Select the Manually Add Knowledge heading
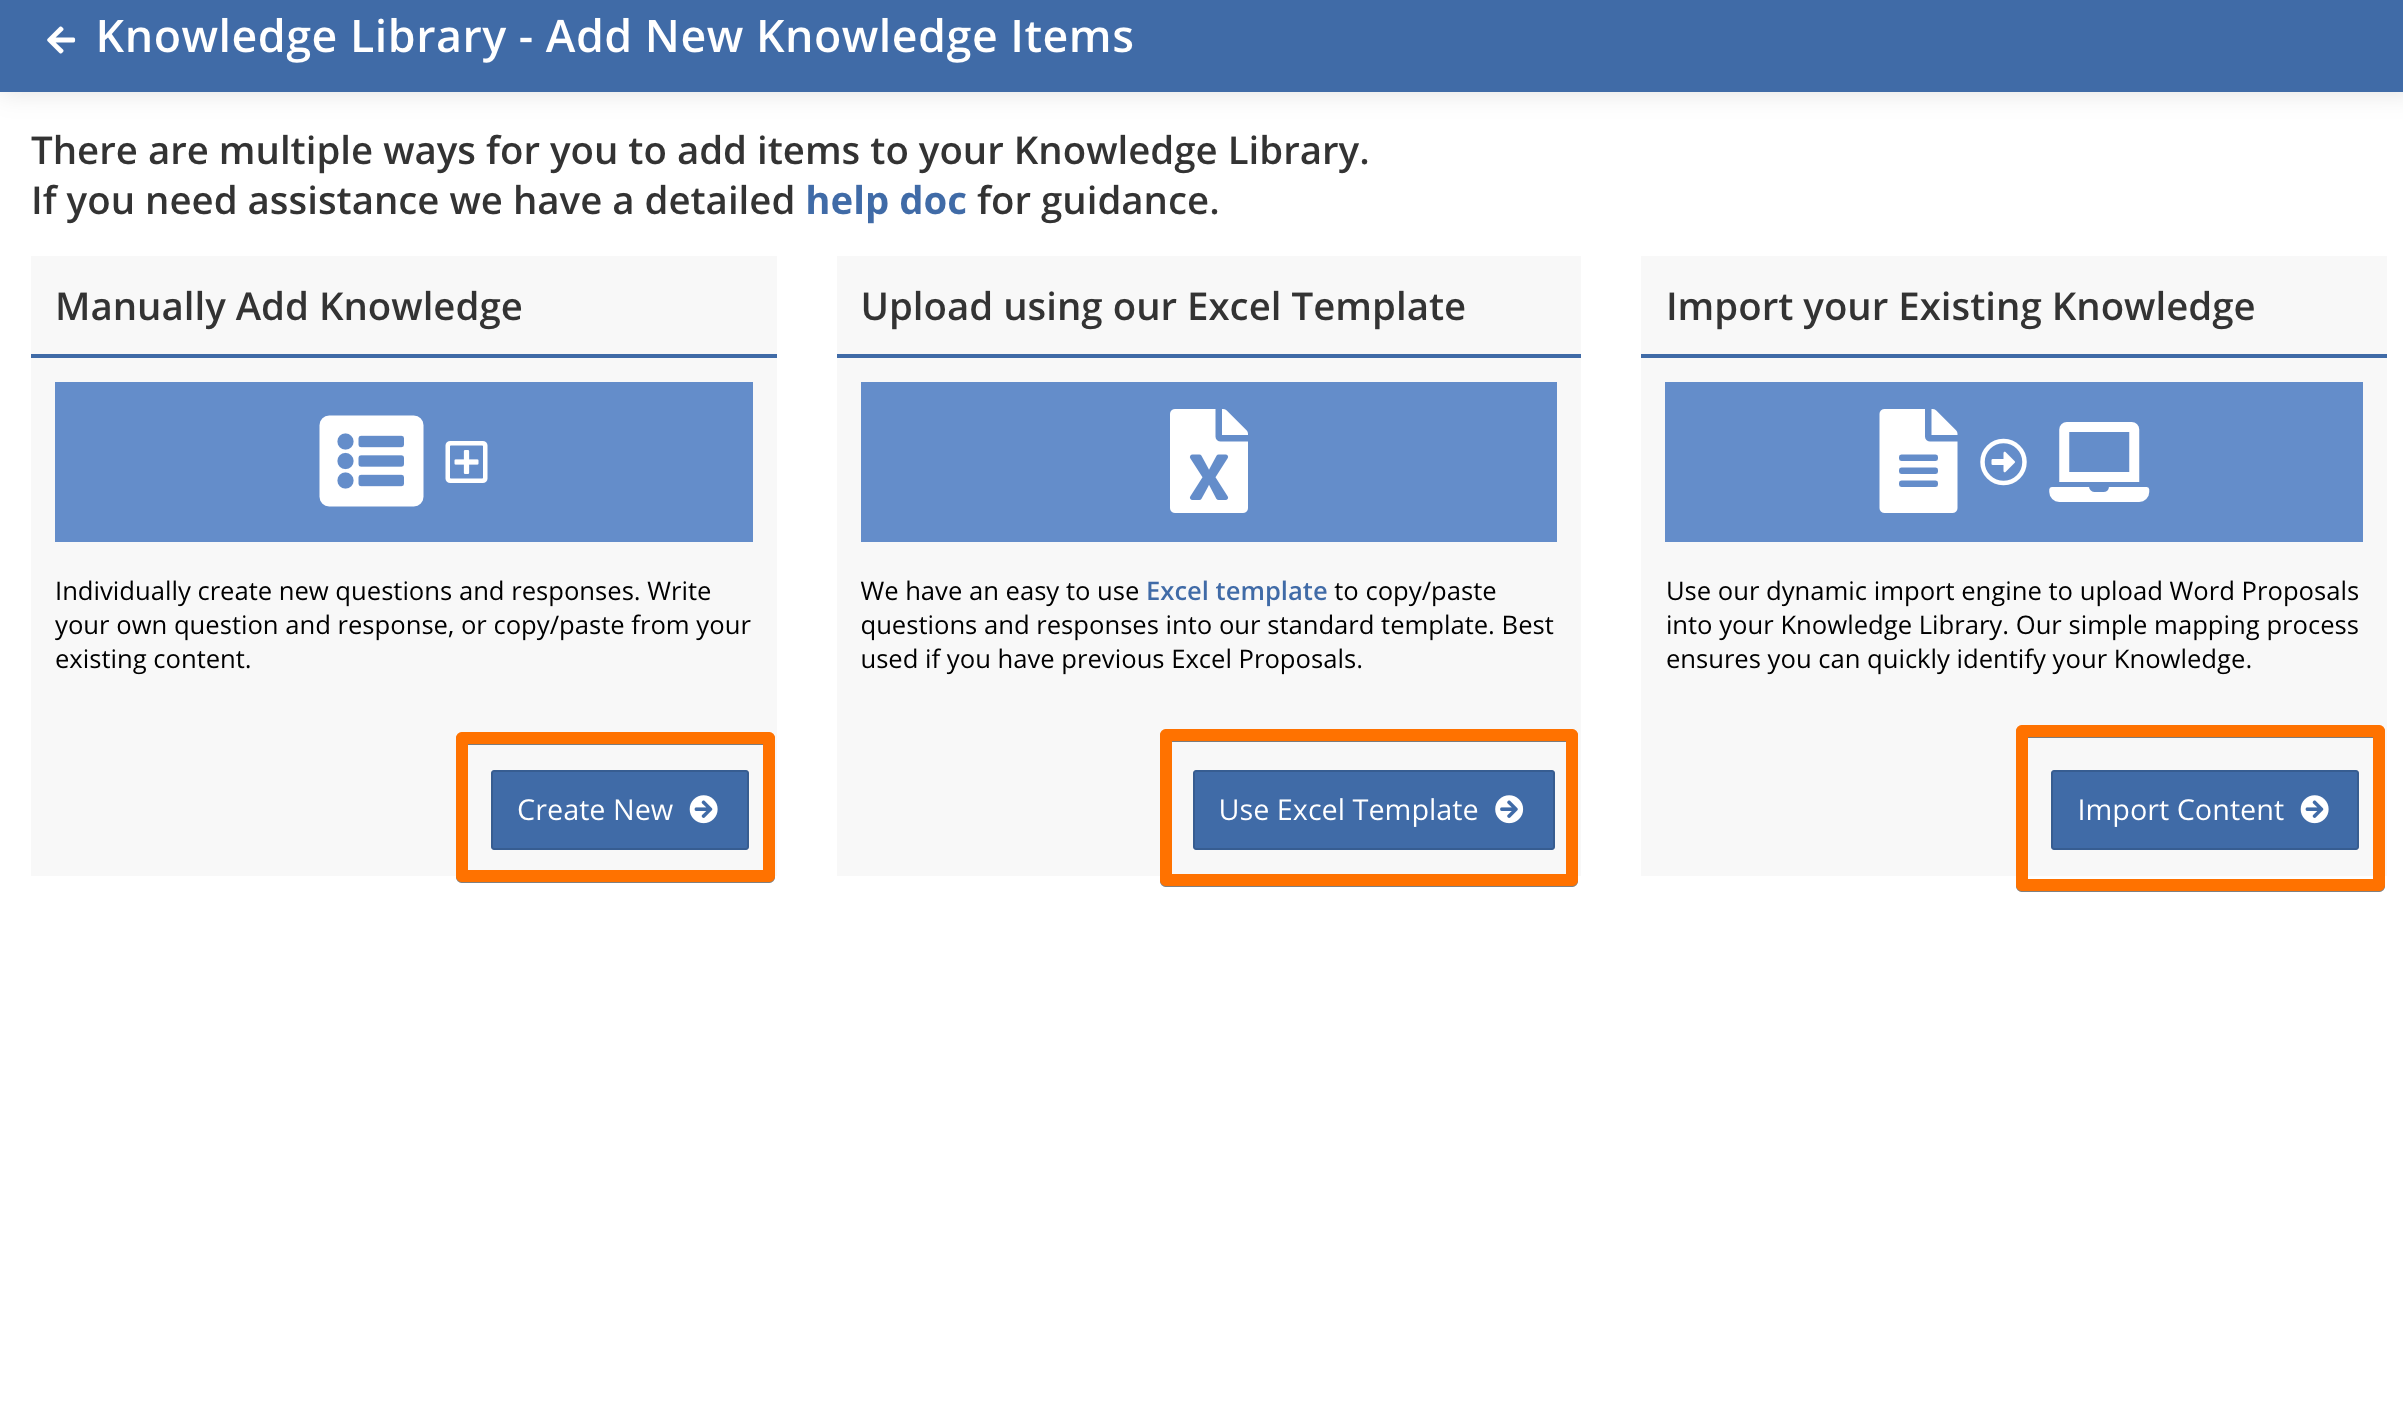 coord(289,307)
